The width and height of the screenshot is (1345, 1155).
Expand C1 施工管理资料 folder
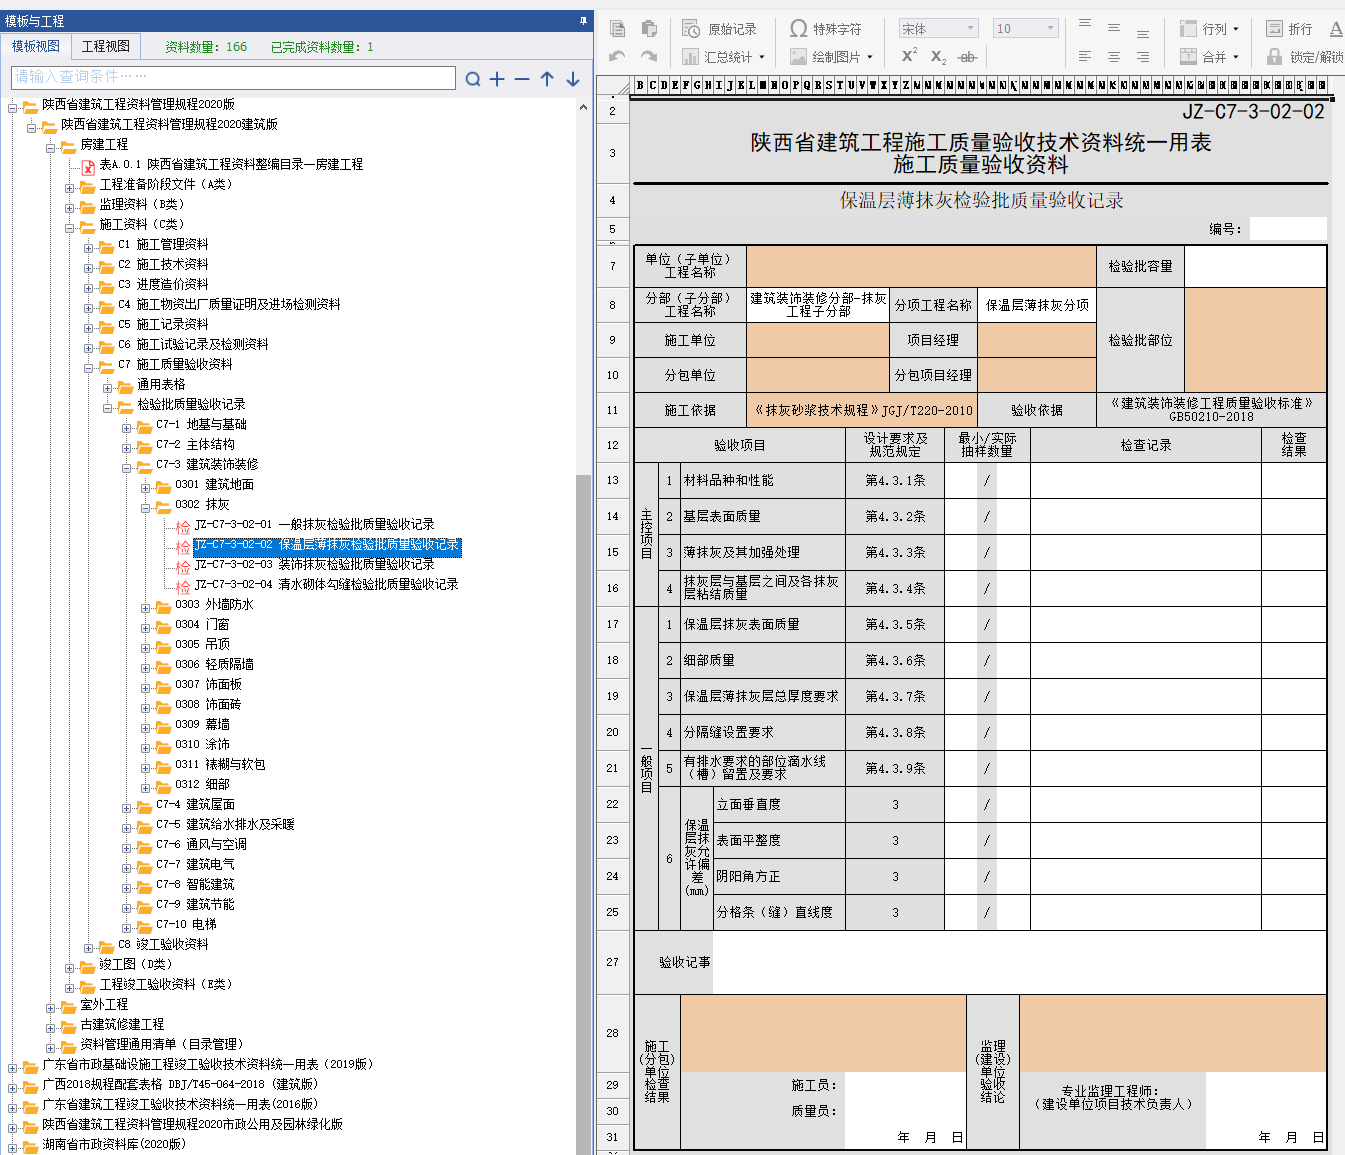point(89,247)
